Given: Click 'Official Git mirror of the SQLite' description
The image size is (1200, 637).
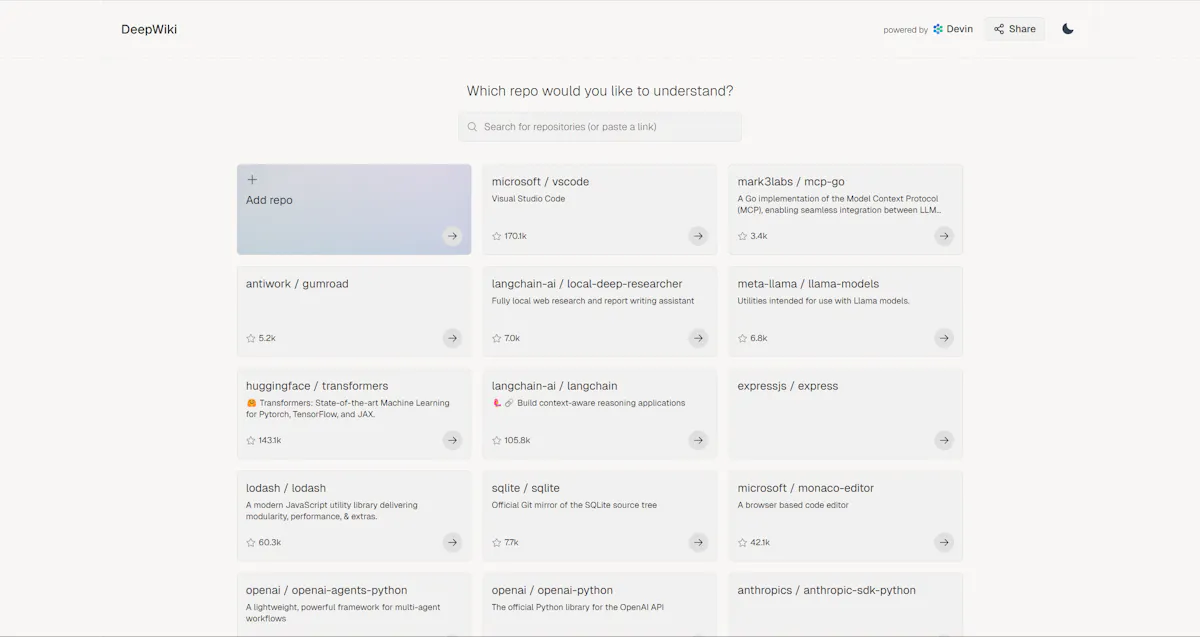Looking at the screenshot, I should (574, 505).
